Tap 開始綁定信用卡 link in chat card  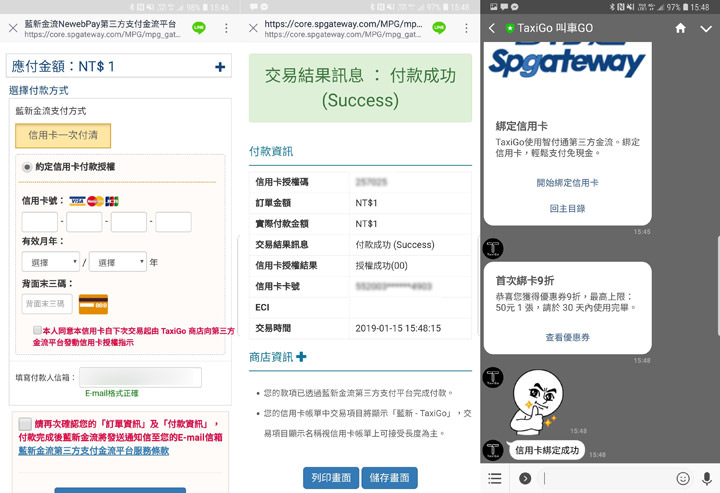tap(568, 183)
